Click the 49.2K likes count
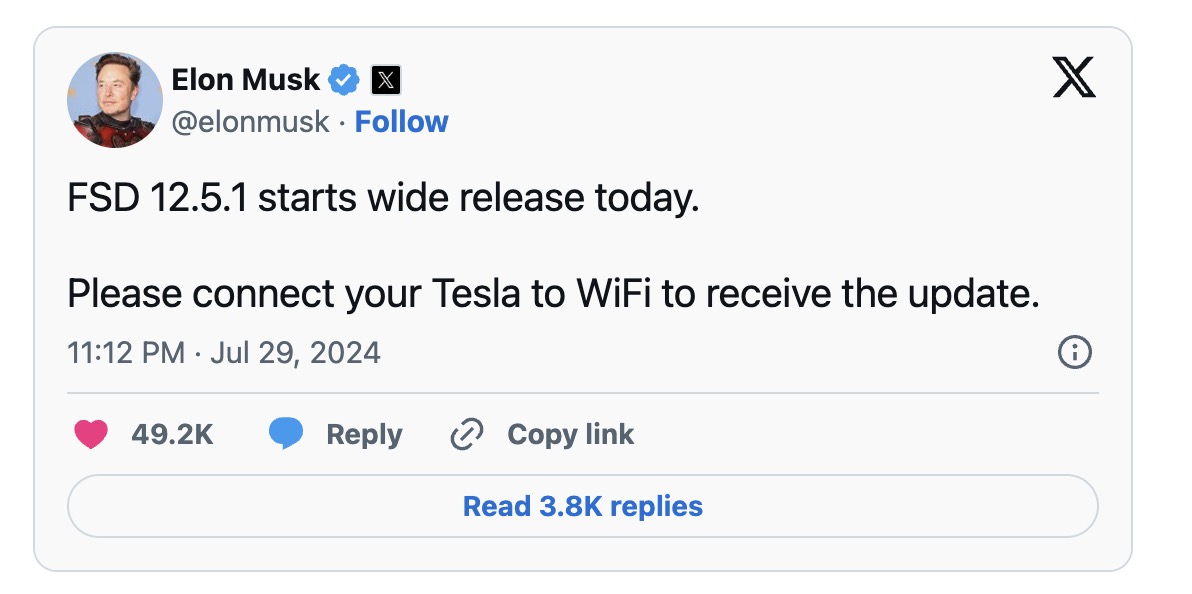 (172, 434)
